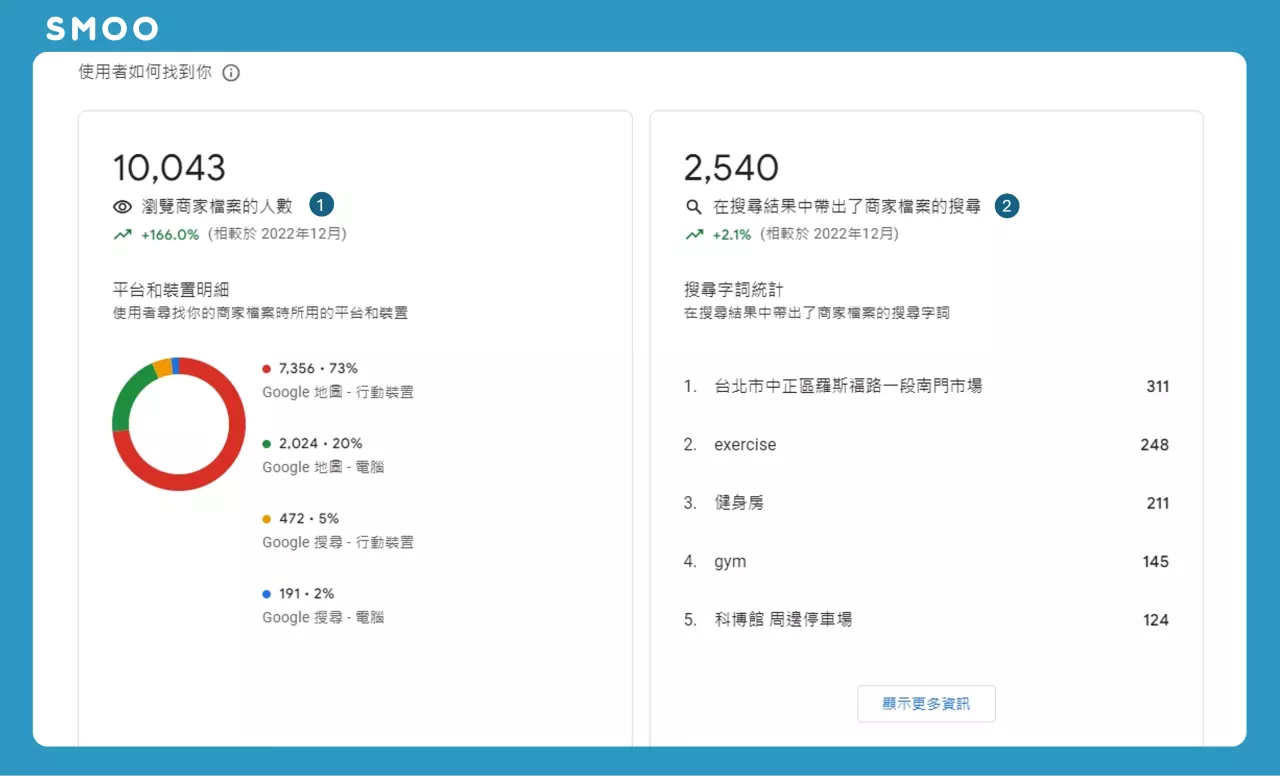Click the 顯示更多資訊 button
1280x781 pixels.
click(926, 704)
